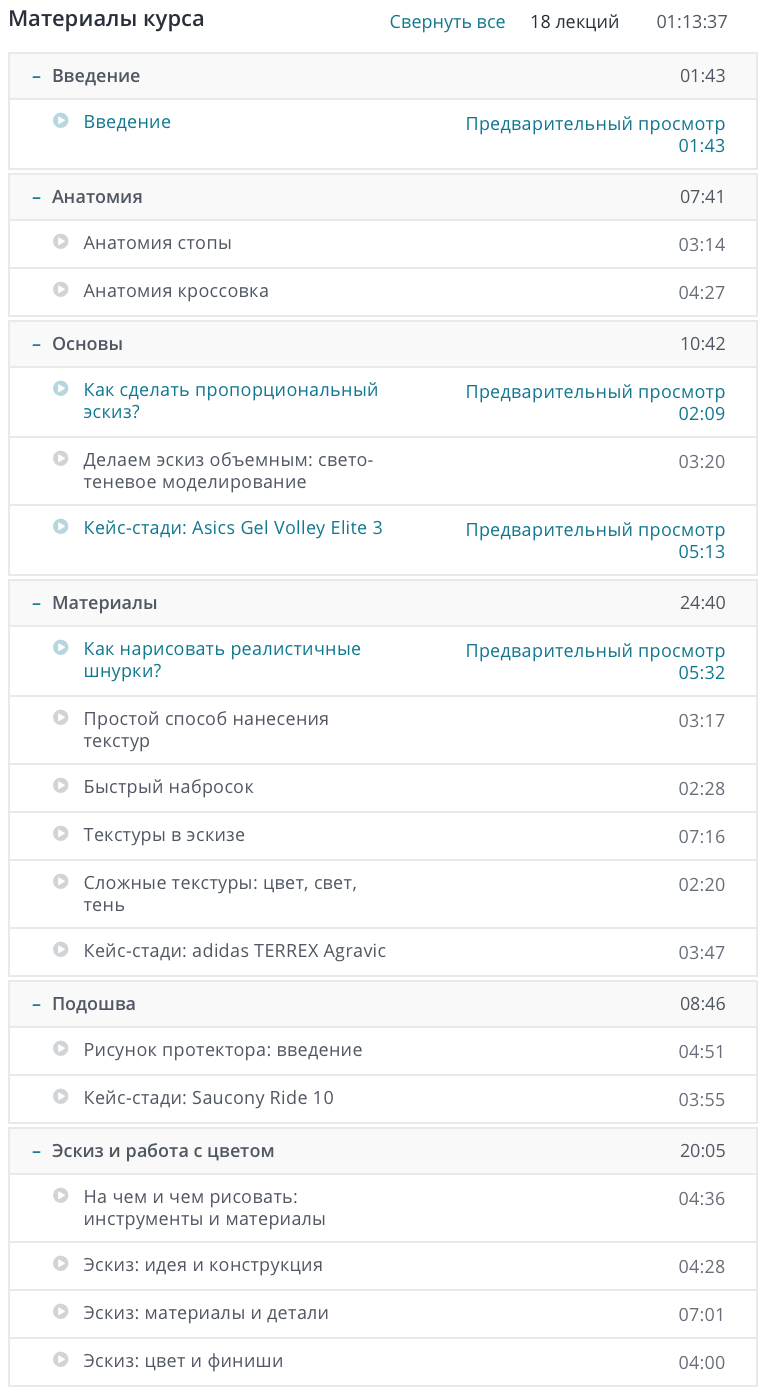Collapse the Анатомия section
This screenshot has width=762, height=1390.
pos(383,197)
